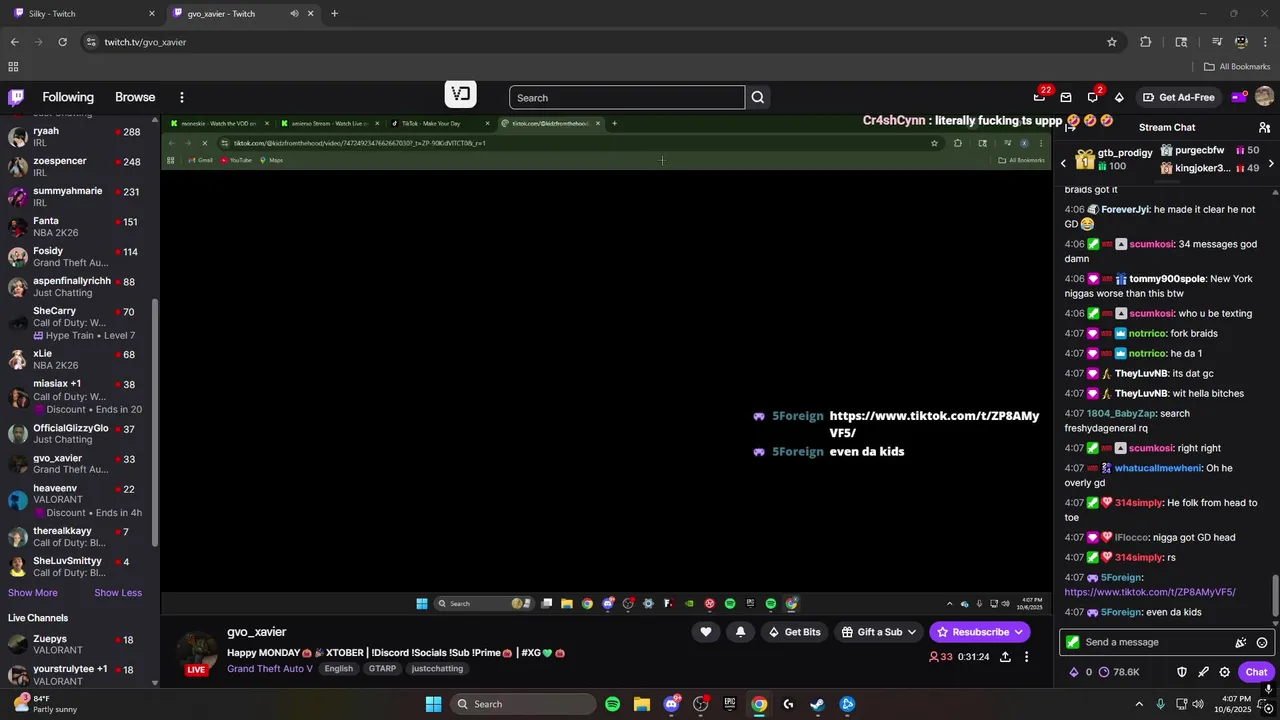Viewport: 1280px width, 720px height.
Task: Open the emote picker in chat input
Action: (x=1262, y=642)
